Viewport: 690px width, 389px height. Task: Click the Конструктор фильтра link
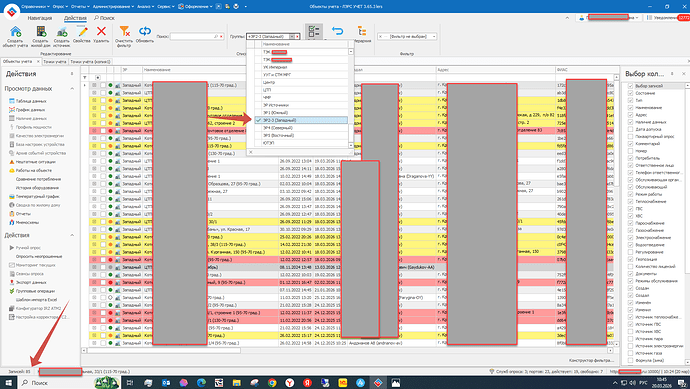point(591,360)
